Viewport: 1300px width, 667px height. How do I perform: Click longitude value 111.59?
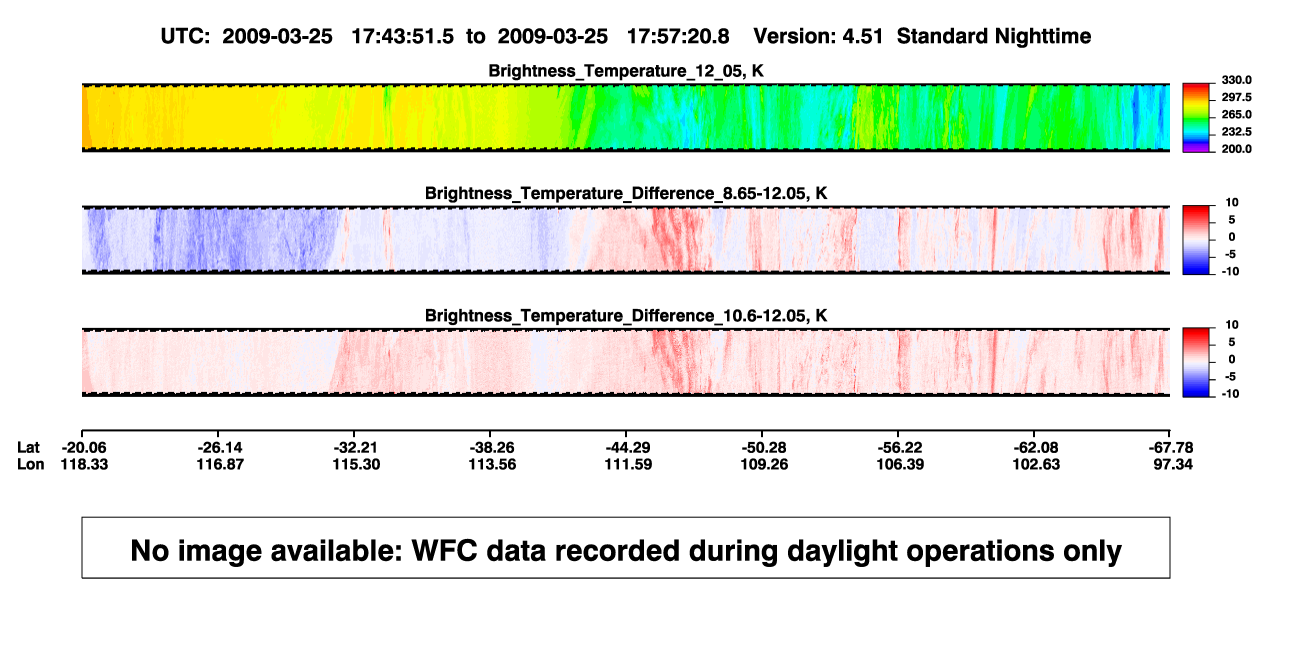[626, 464]
